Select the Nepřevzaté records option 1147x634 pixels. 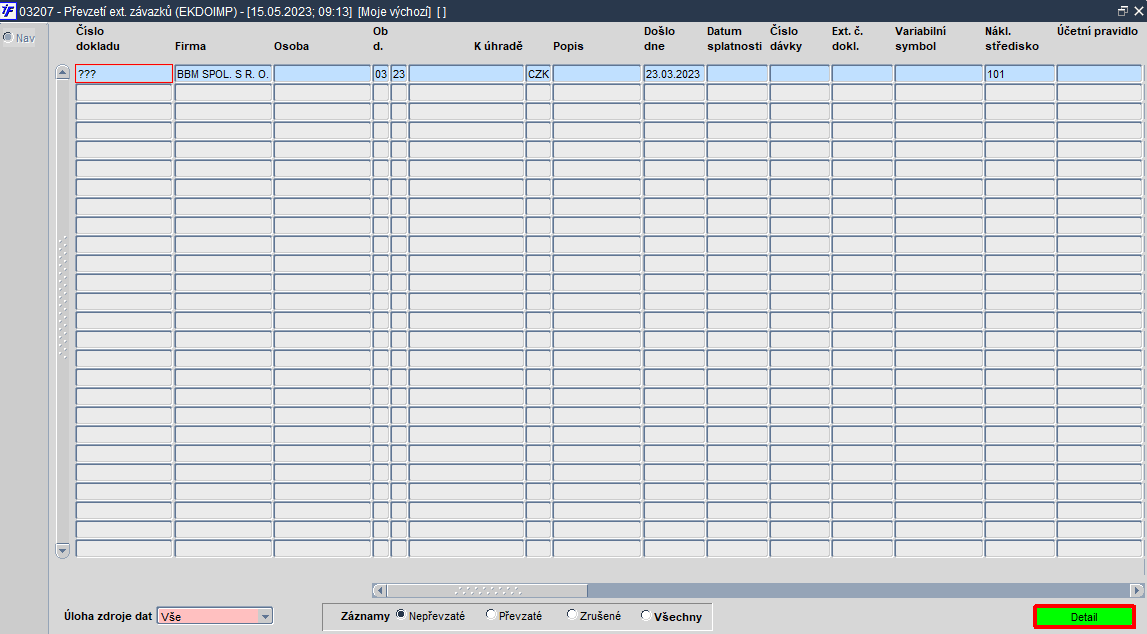tap(401, 615)
